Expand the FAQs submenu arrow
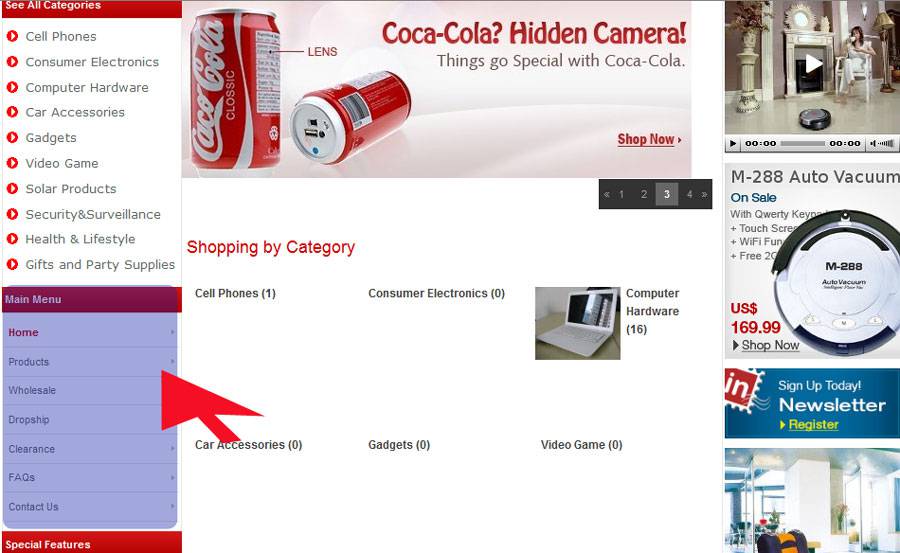The height and width of the screenshot is (553, 900). coord(172,477)
